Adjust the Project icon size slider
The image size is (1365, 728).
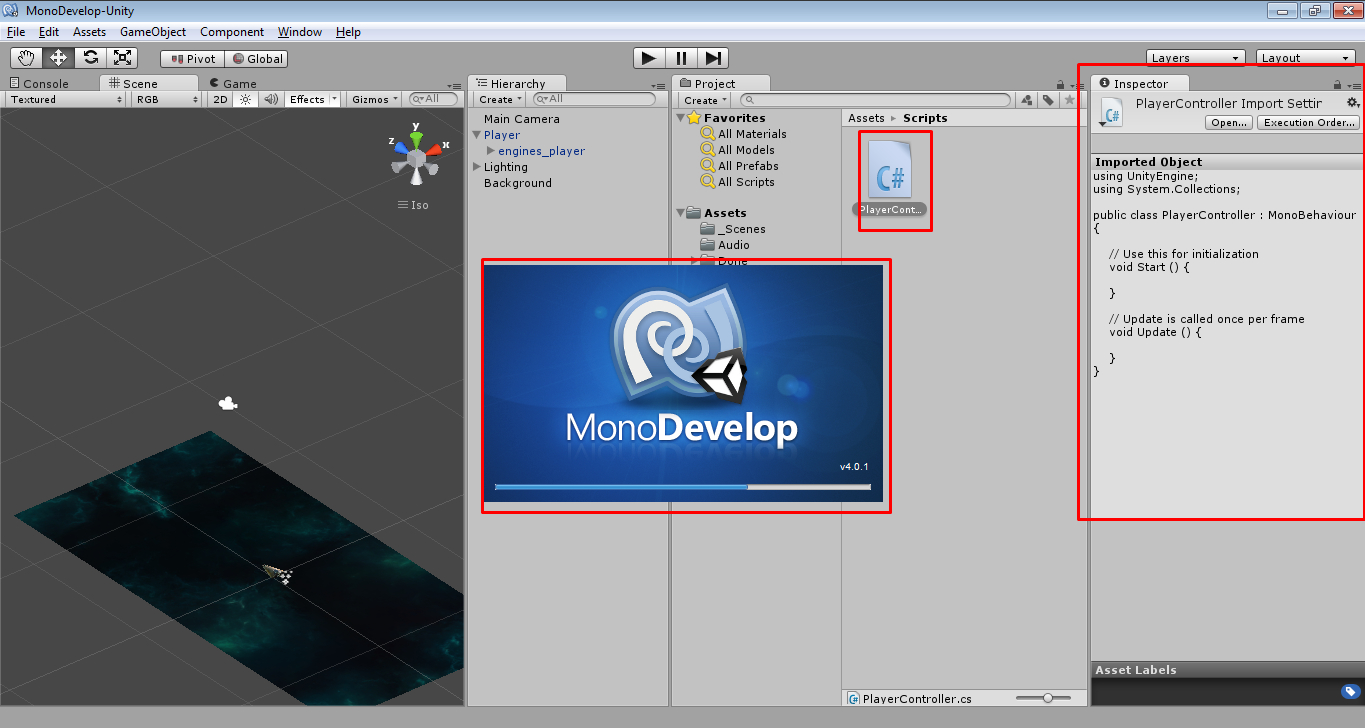(1047, 697)
